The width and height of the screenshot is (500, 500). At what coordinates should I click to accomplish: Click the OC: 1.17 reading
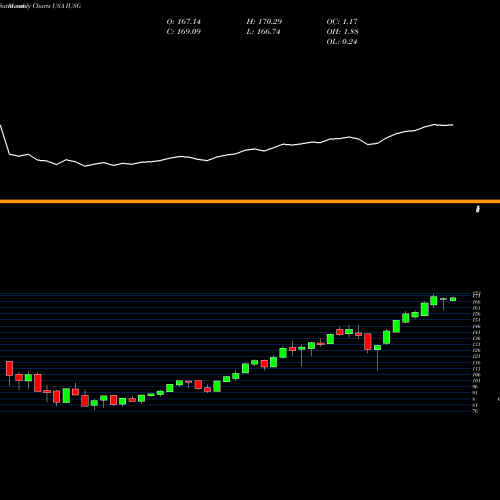point(342,22)
